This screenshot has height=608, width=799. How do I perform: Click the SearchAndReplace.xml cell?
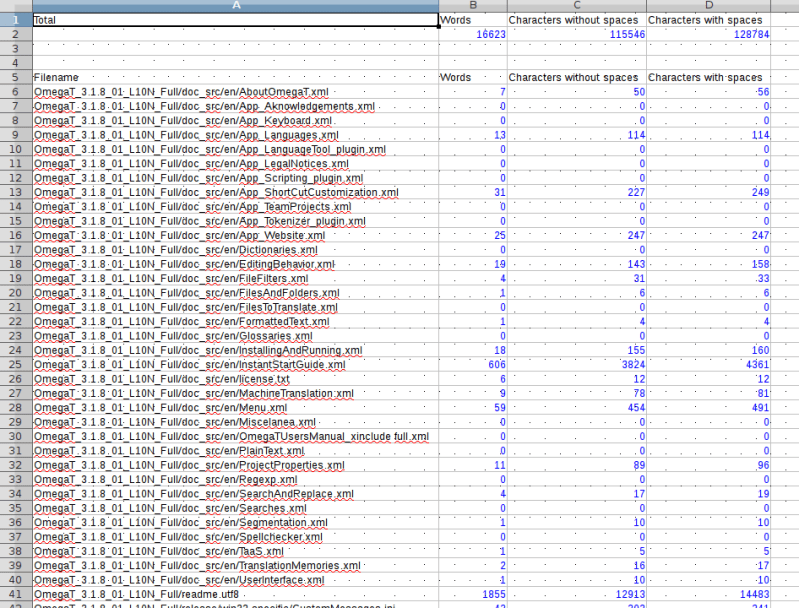point(235,494)
